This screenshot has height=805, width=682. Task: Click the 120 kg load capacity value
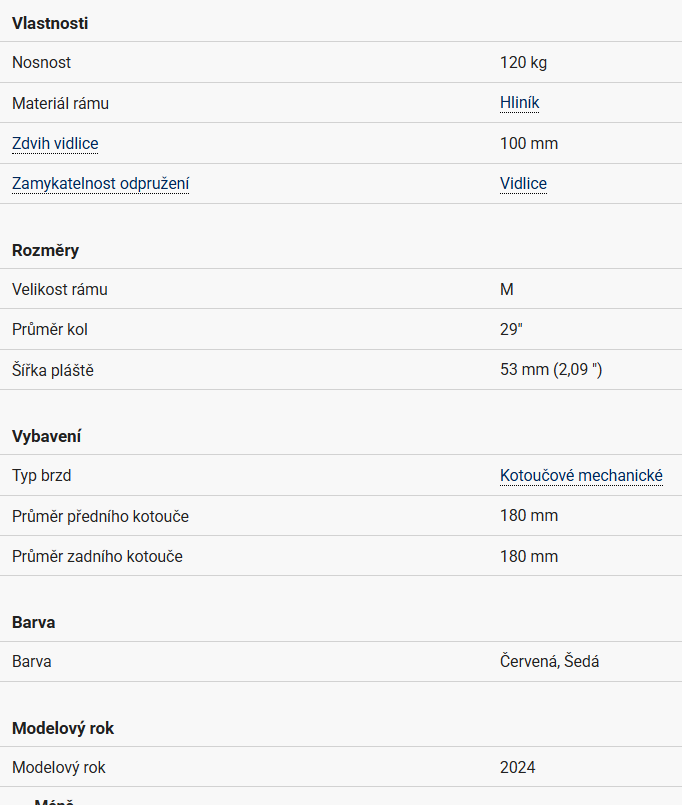(523, 62)
